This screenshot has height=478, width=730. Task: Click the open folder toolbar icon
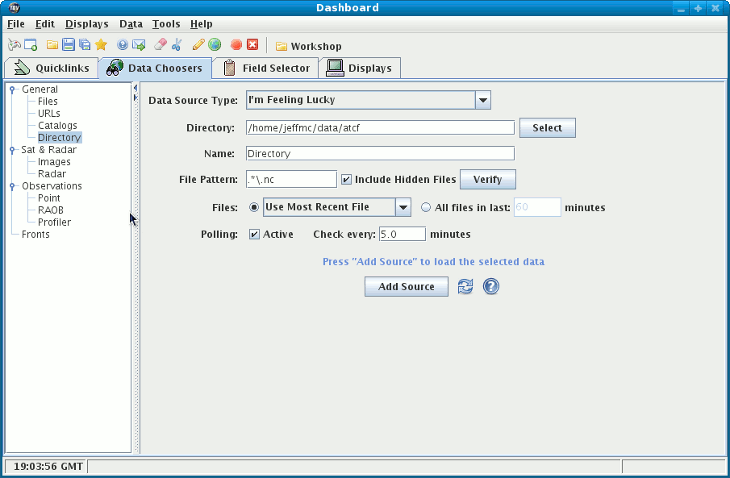point(53,45)
